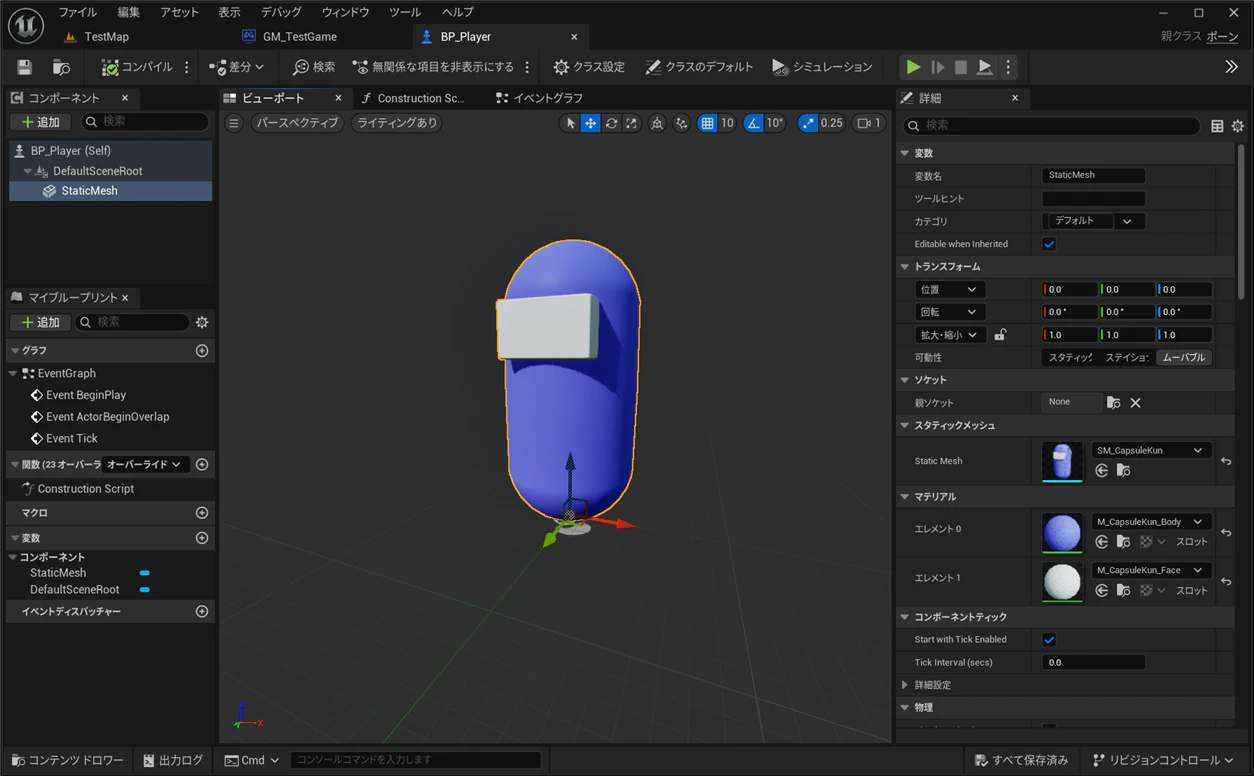Select the rotate tool in viewport toolbar
The width and height of the screenshot is (1254, 776).
(611, 123)
